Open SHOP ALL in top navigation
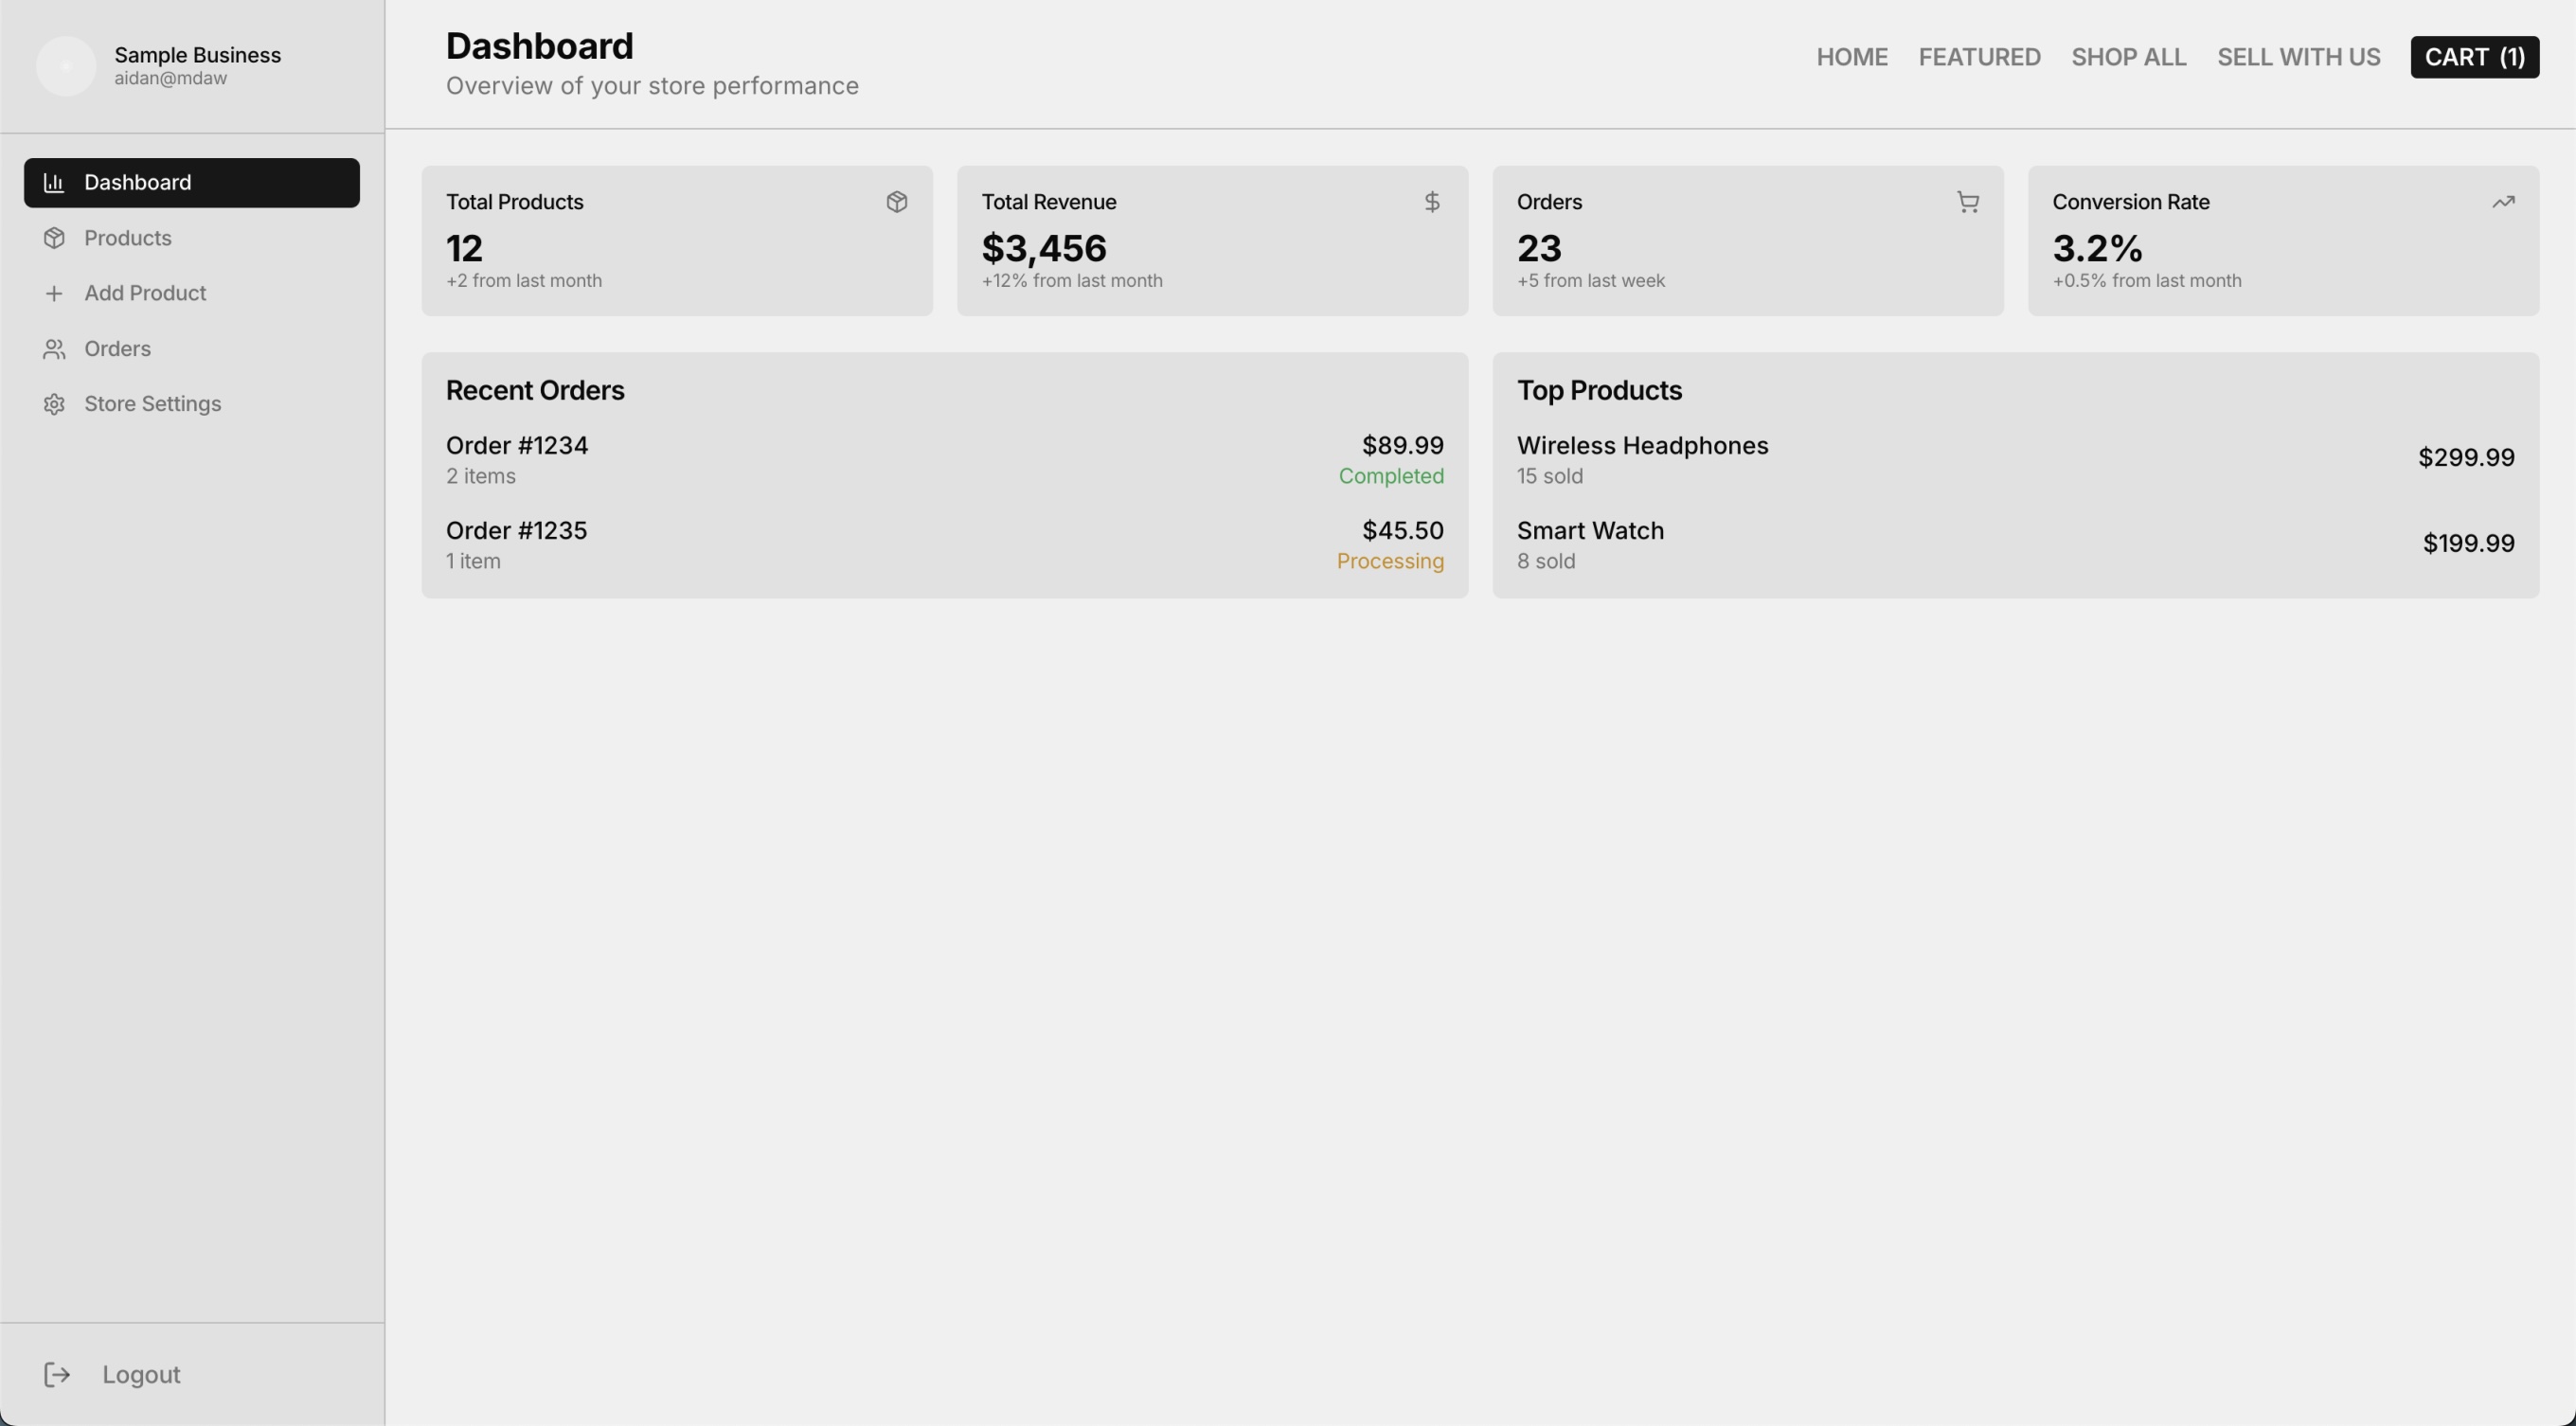2576x1426 pixels. pyautogui.click(x=2129, y=57)
